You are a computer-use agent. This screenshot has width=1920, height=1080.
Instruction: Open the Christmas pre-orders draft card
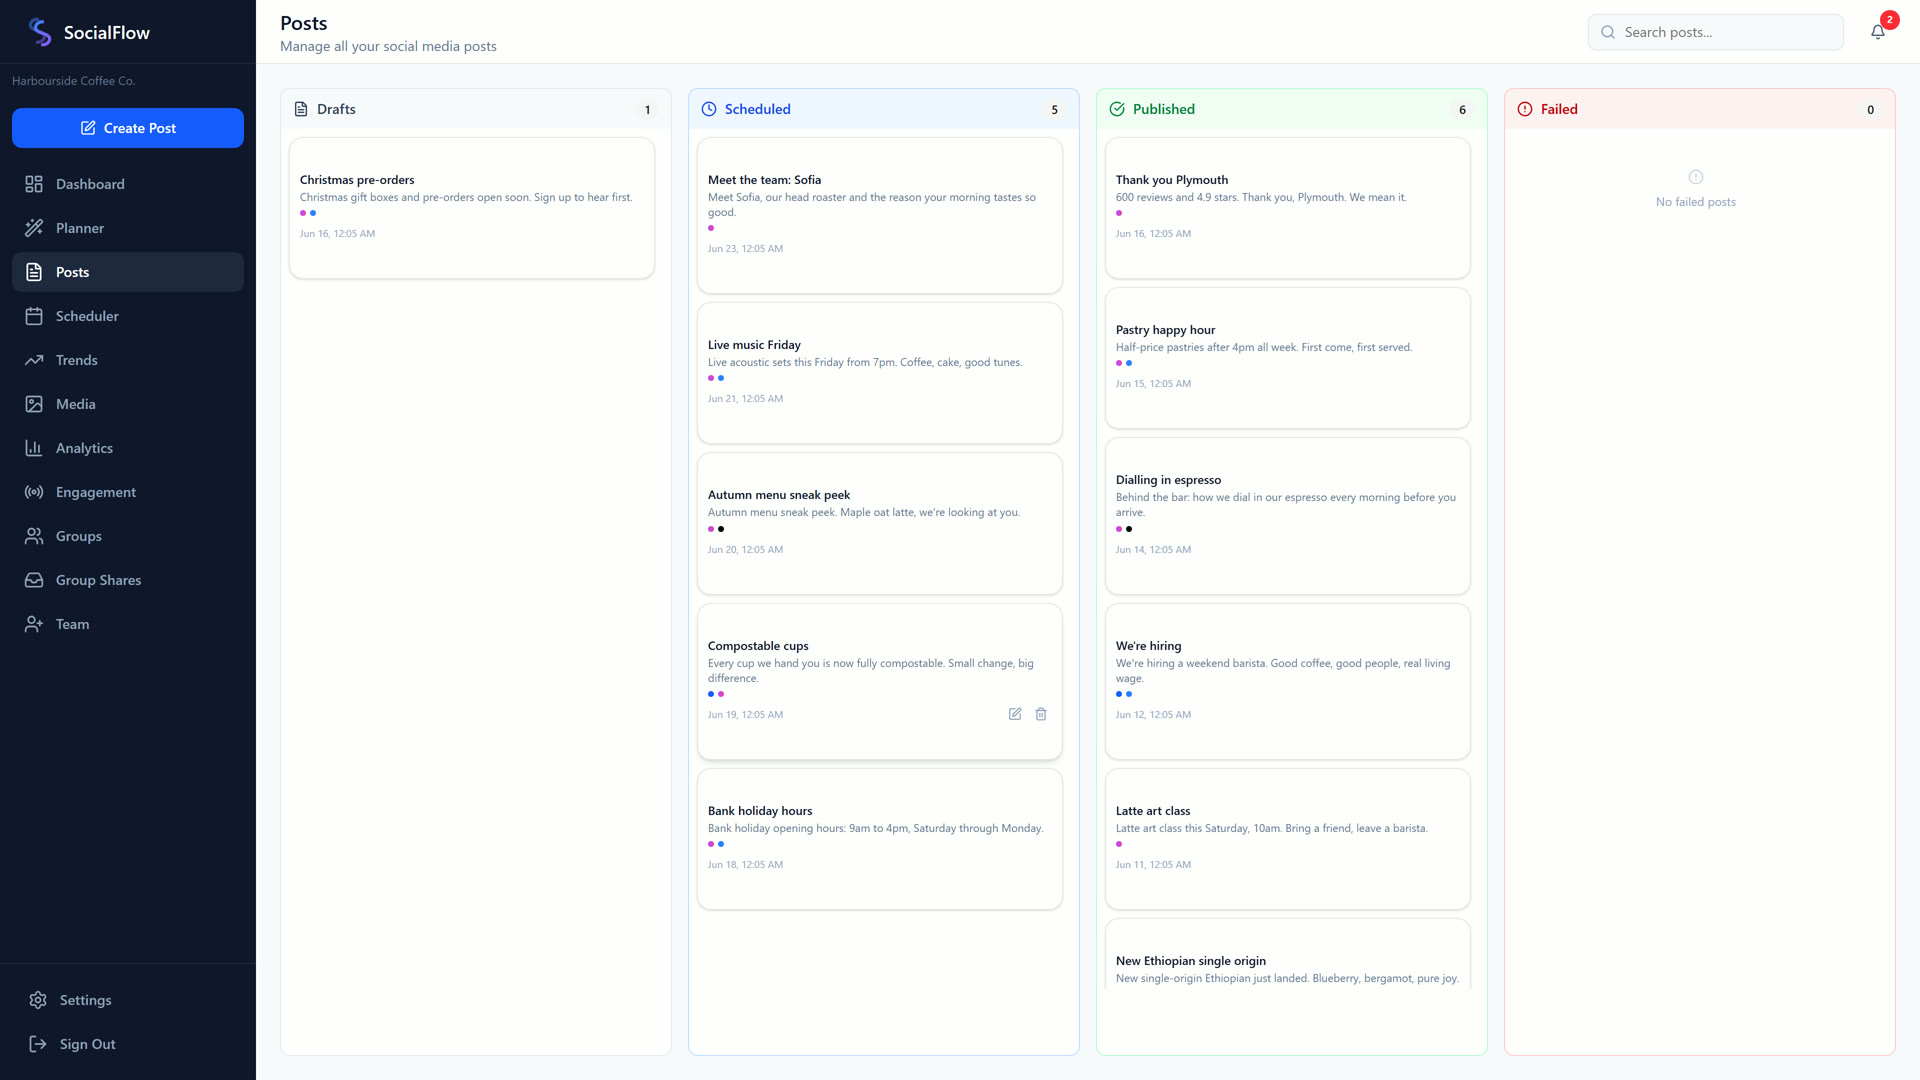472,208
